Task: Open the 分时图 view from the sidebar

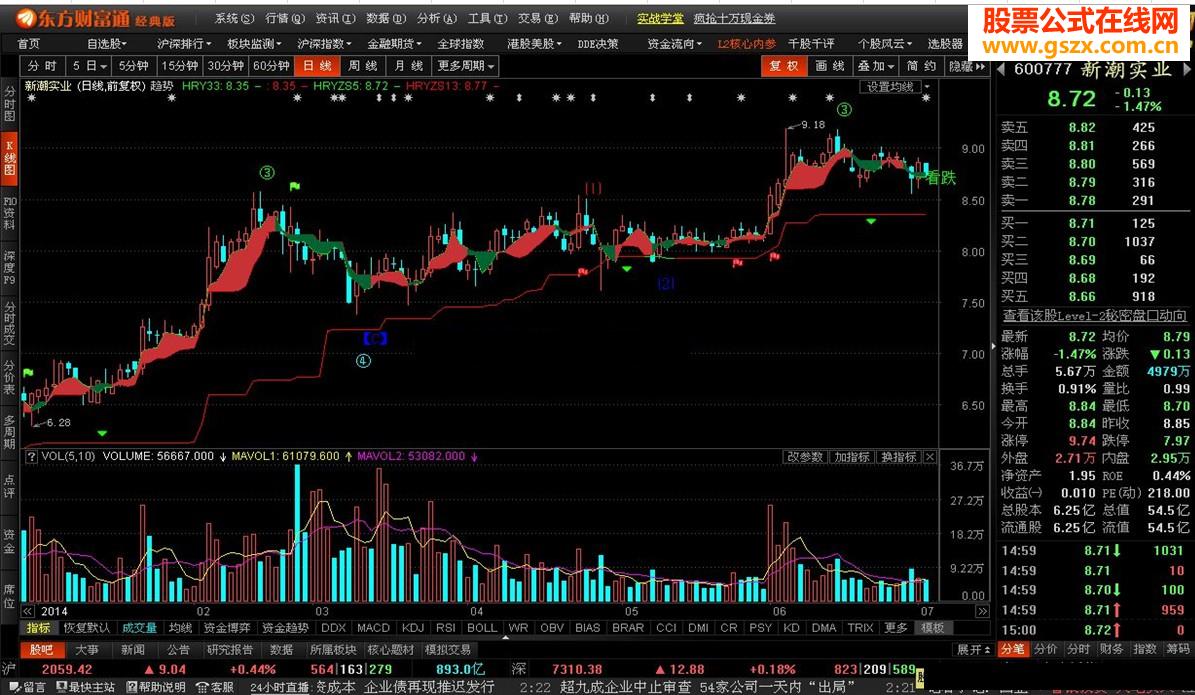Action: [x=9, y=100]
